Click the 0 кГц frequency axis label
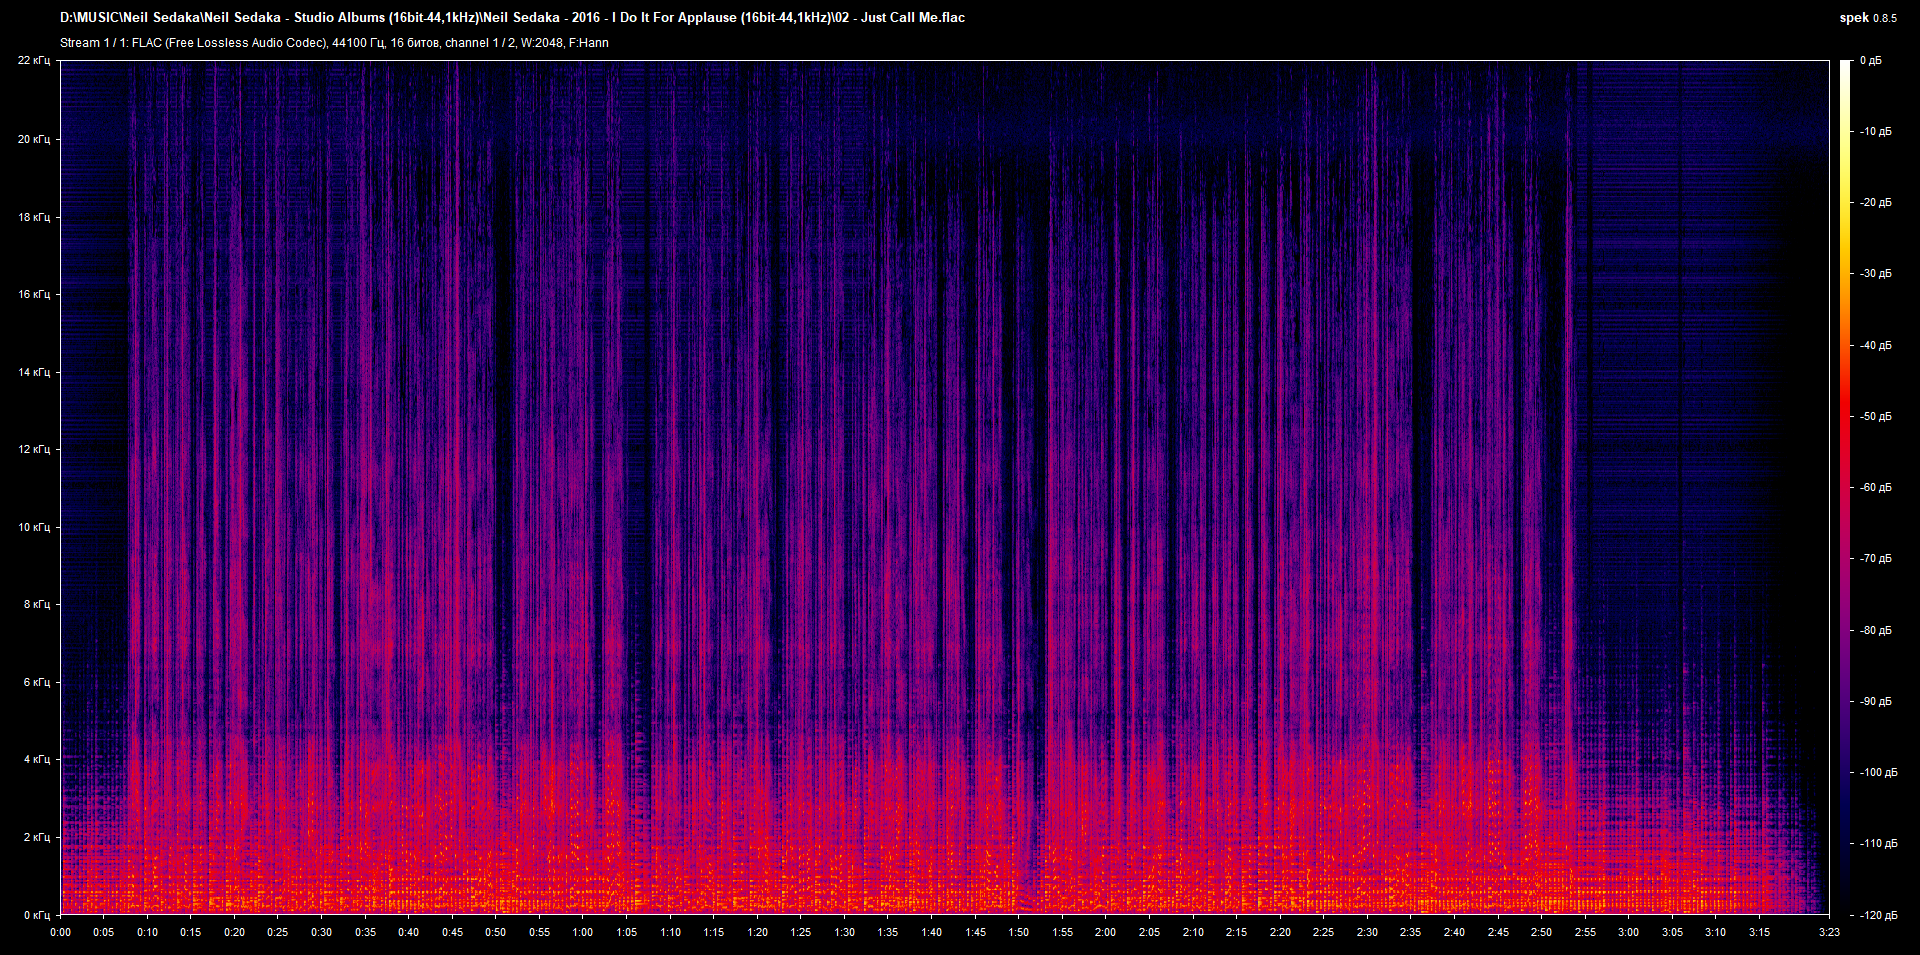This screenshot has width=1920, height=955. coord(37,915)
